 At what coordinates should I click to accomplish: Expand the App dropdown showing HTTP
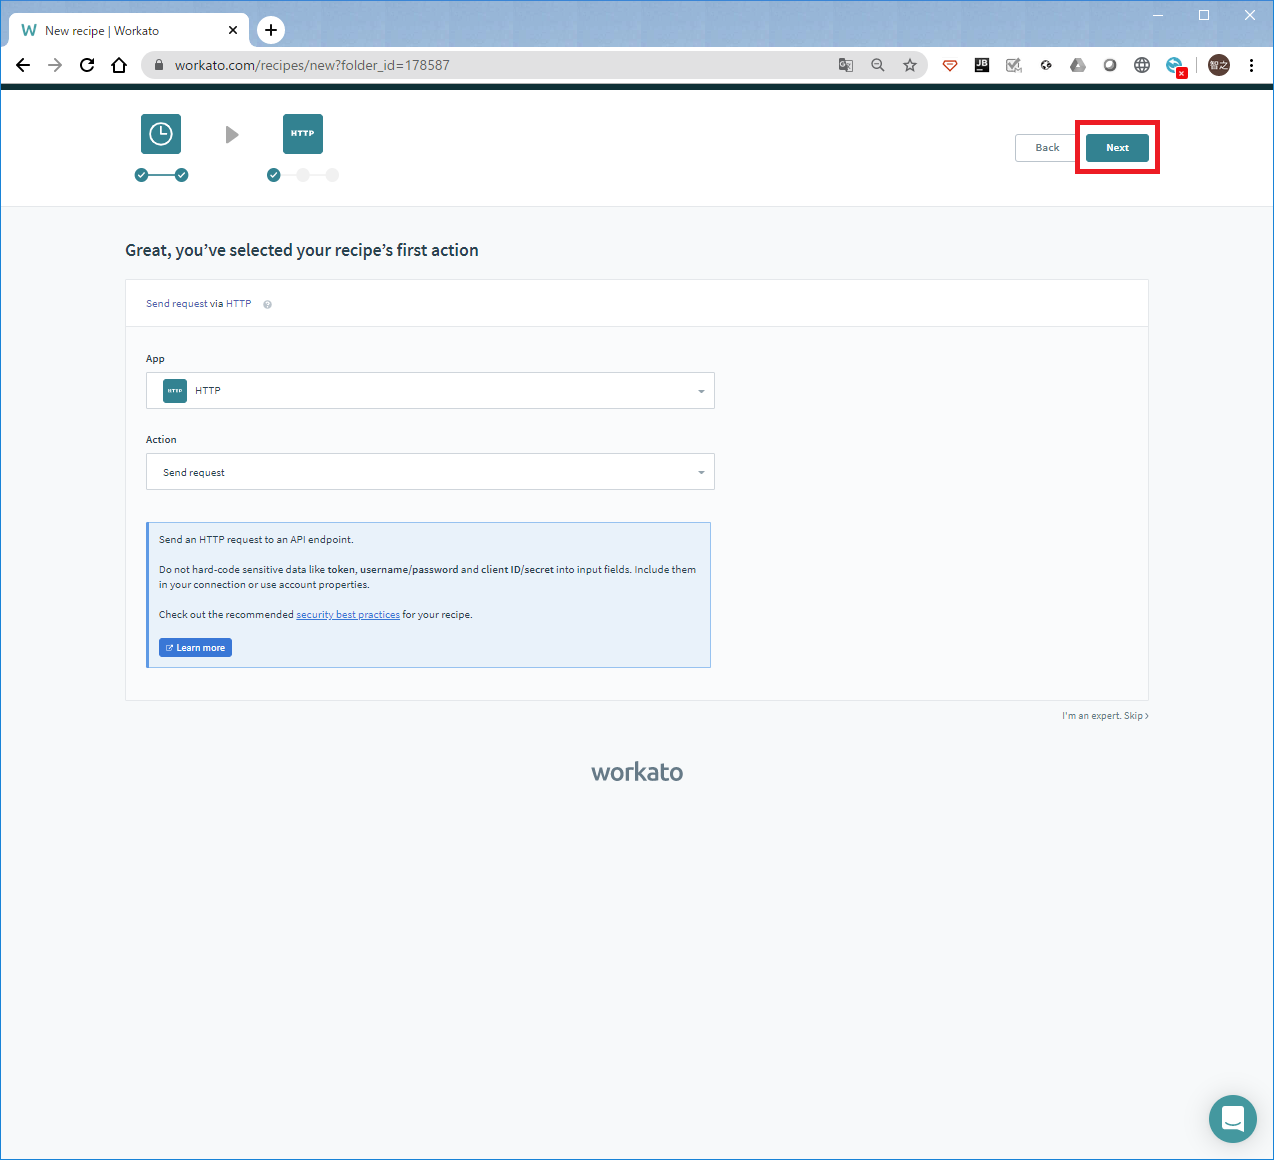(x=430, y=391)
